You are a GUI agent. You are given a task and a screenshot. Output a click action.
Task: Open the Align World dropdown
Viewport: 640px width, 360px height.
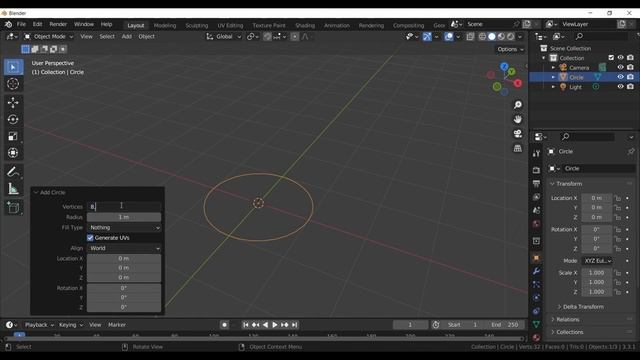coord(124,248)
